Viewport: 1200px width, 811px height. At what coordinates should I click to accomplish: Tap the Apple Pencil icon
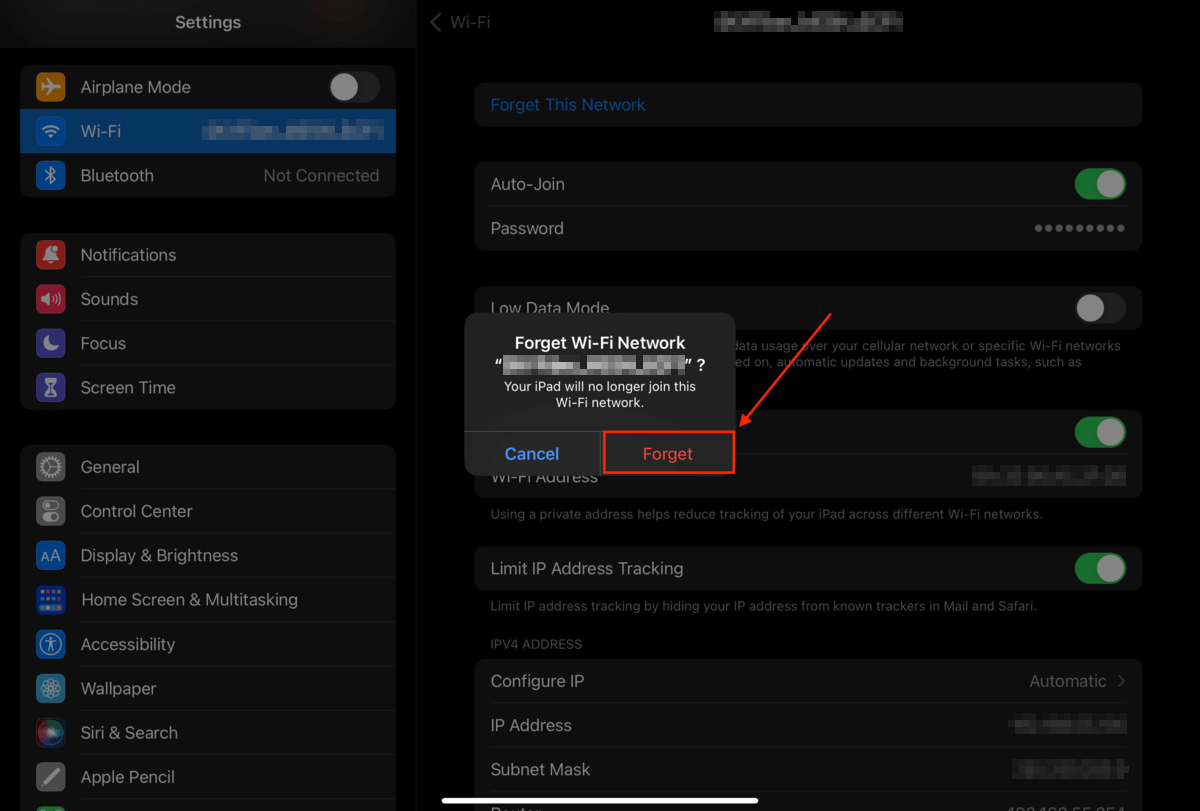point(51,776)
